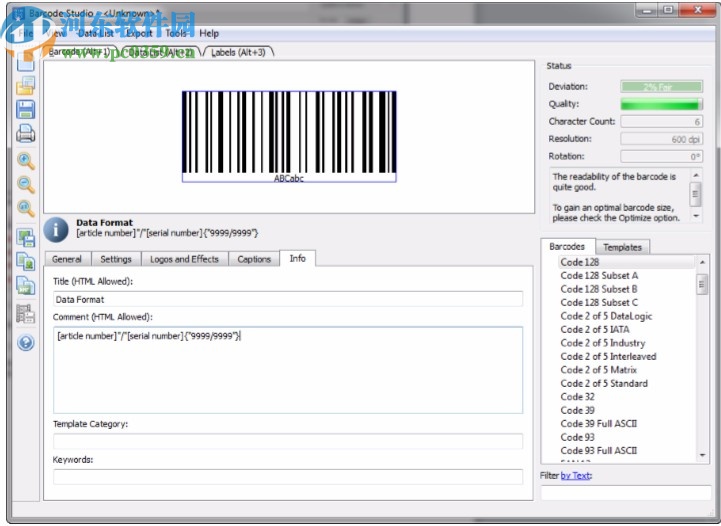Click the label printing grid icon
721x526 pixels.
click(26, 314)
